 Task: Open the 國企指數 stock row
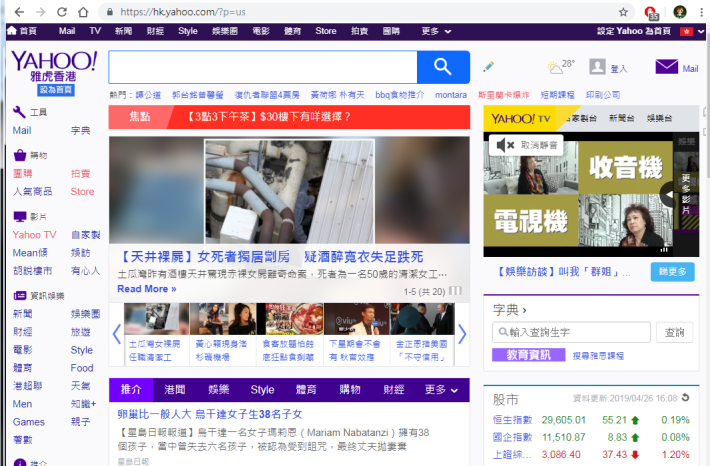[591, 437]
